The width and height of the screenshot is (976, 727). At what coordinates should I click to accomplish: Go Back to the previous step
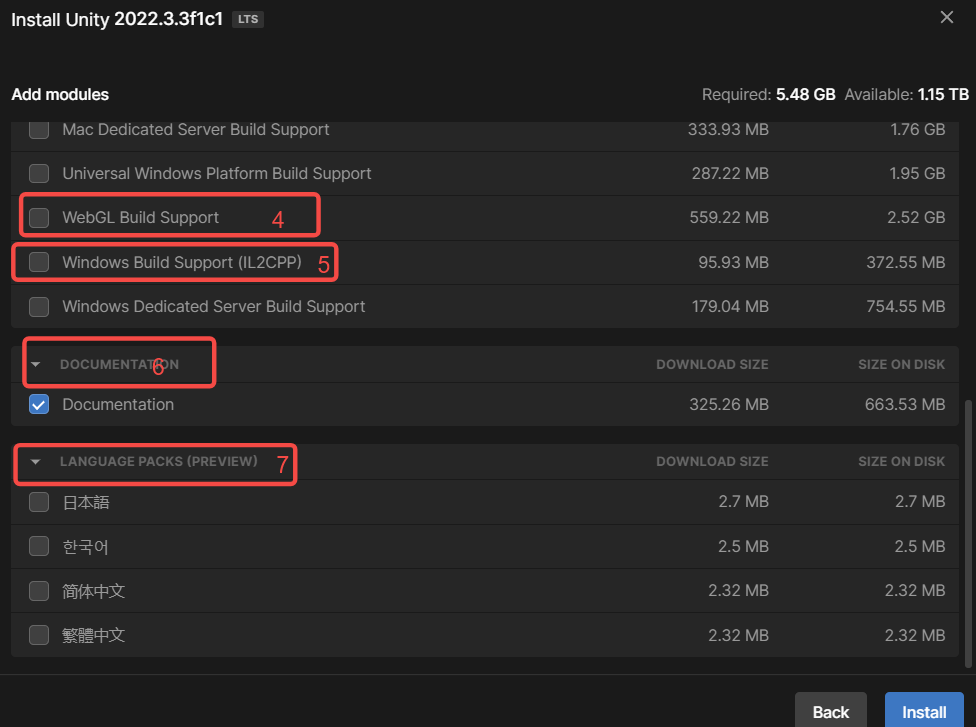(x=831, y=711)
